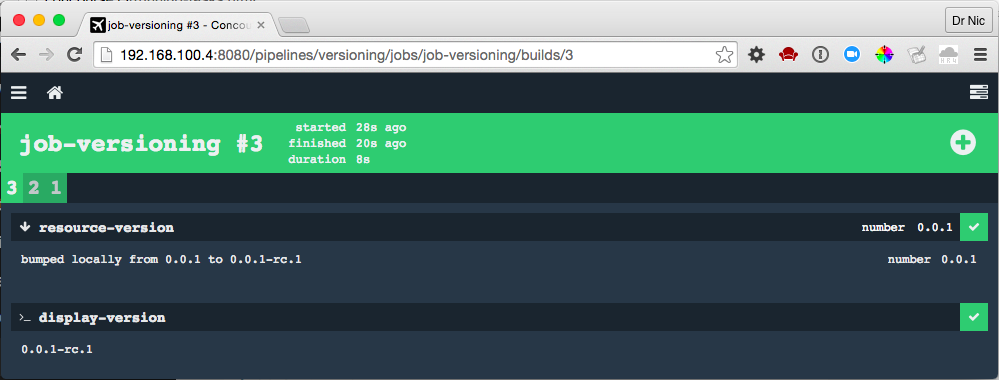Image resolution: width=999 pixels, height=380 pixels.
Task: Go back with the browser back arrow
Action: [x=18, y=55]
